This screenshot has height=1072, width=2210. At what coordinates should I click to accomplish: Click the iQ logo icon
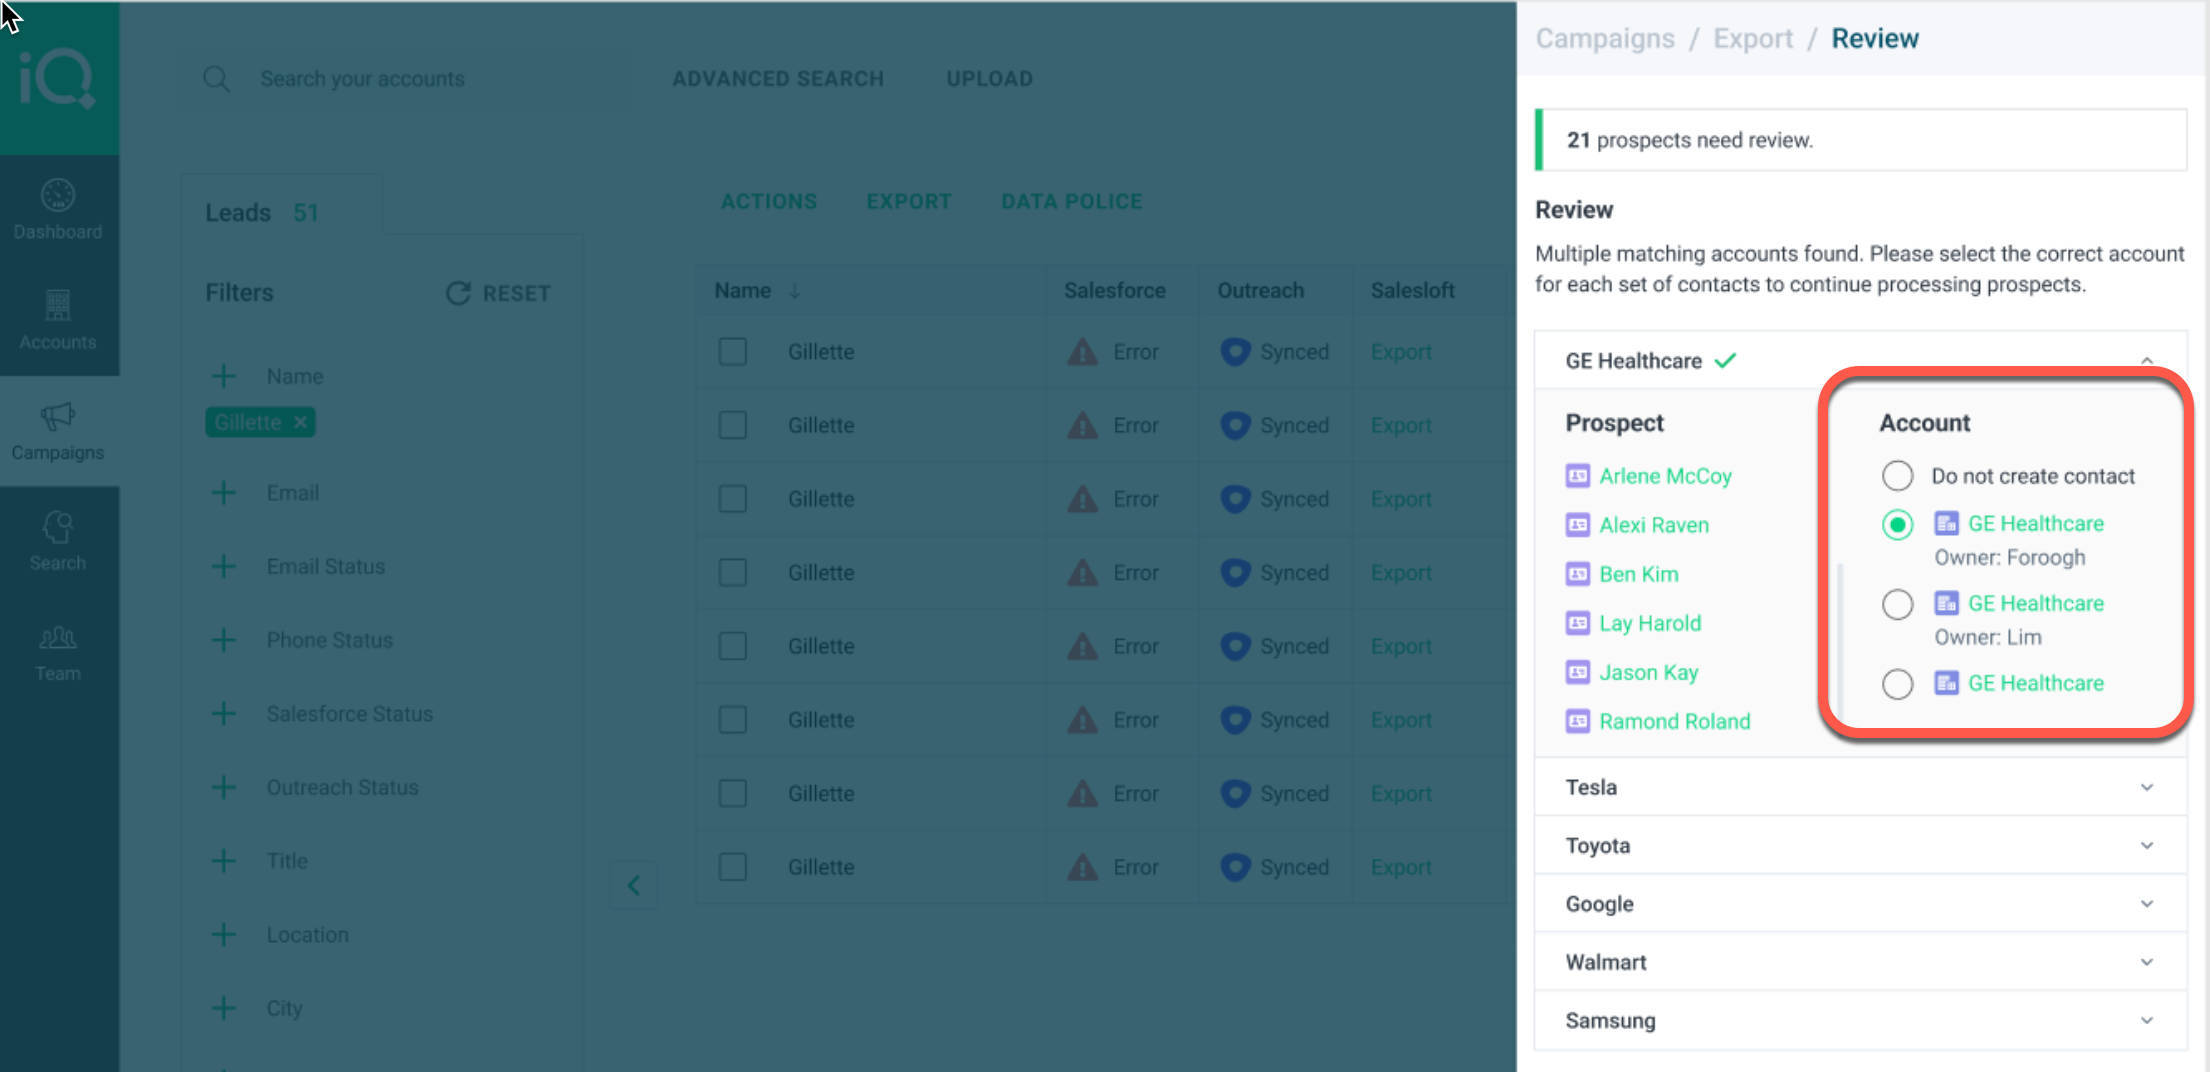58,78
